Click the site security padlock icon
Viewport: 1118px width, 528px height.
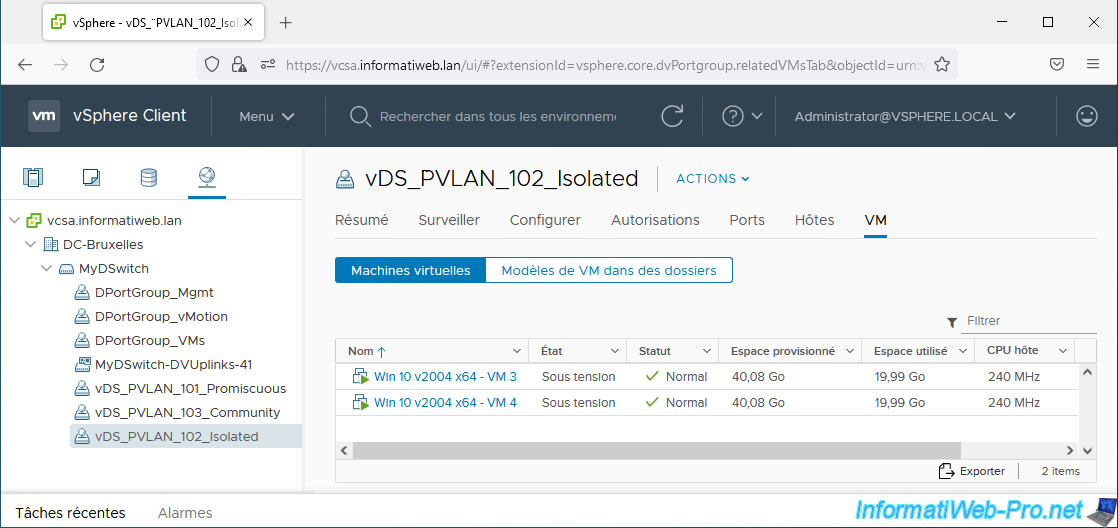239,65
